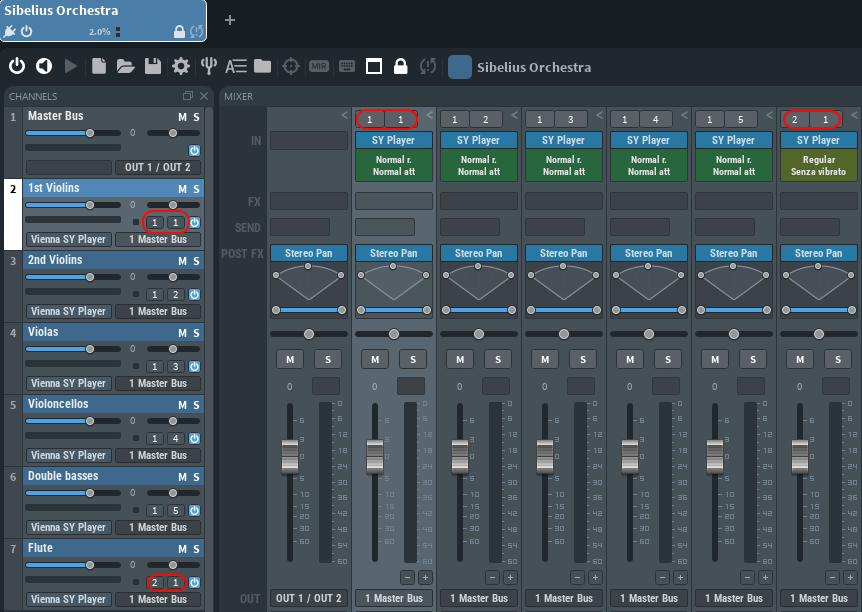Click the blue instance color square
Screen dimensions: 862x612
point(460,67)
